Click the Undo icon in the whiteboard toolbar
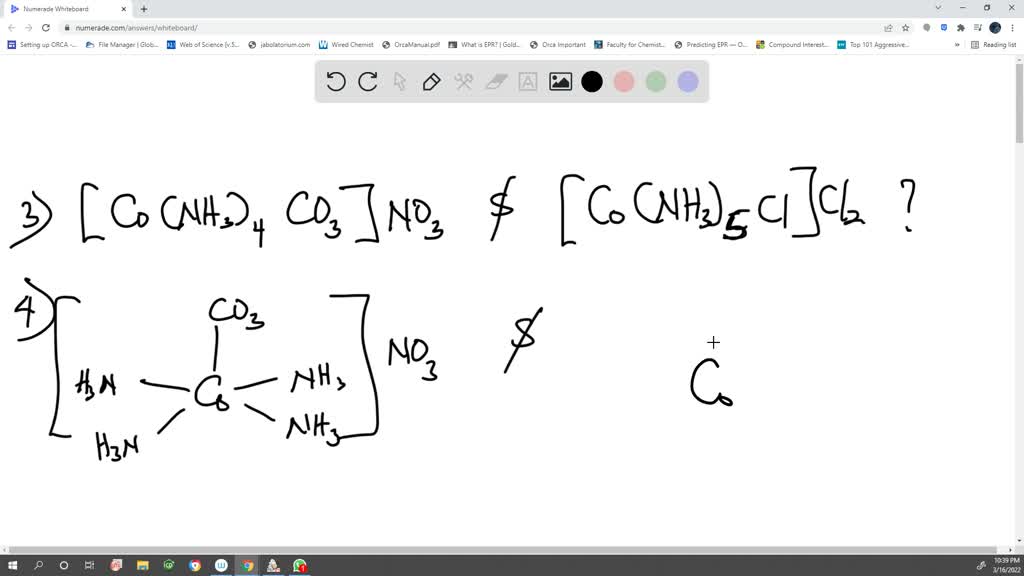 [x=336, y=82]
